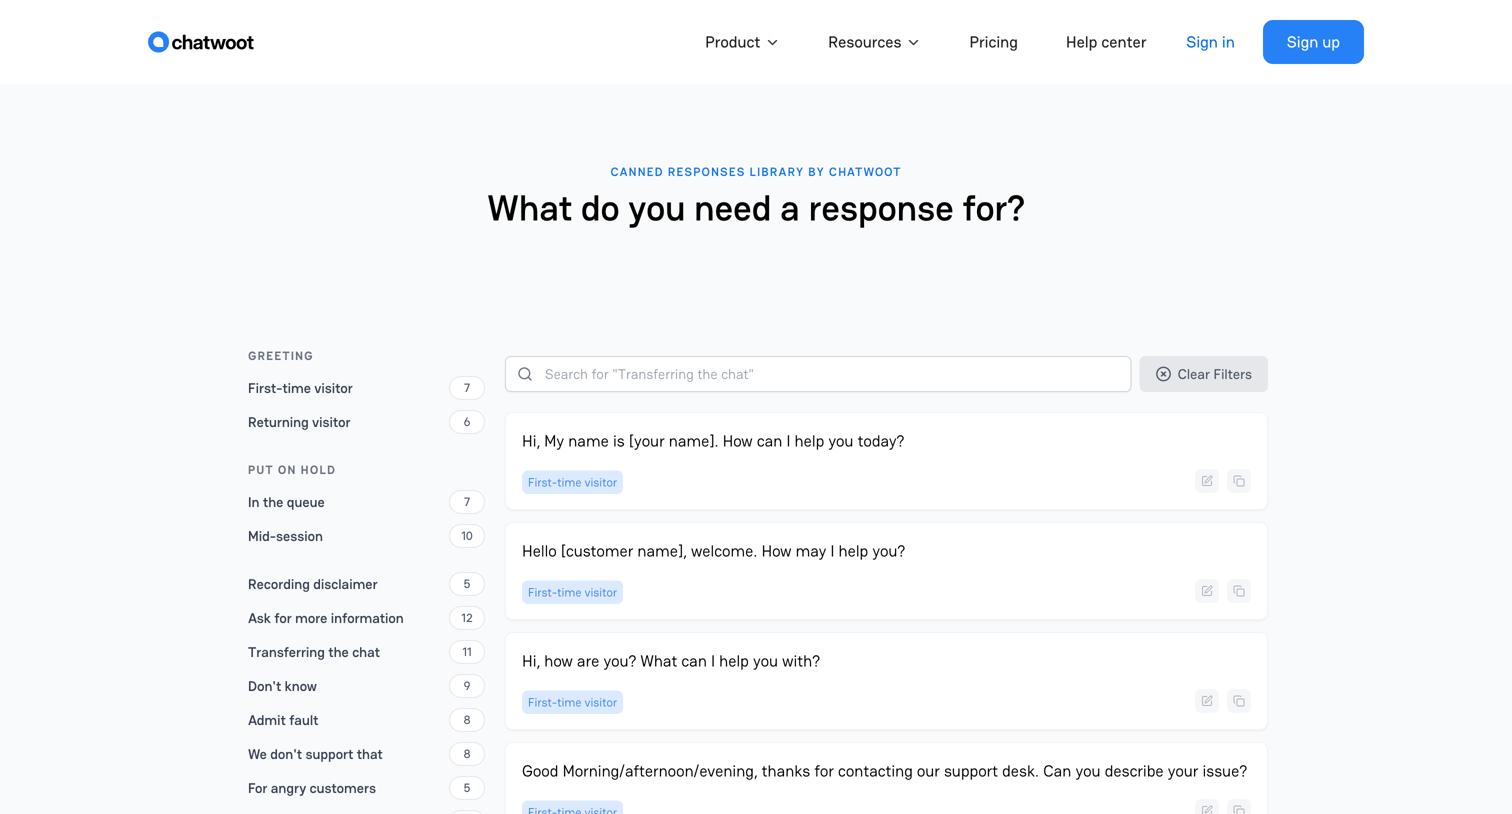
Task: Click the count badge 10 for Mid-session
Action: point(467,536)
